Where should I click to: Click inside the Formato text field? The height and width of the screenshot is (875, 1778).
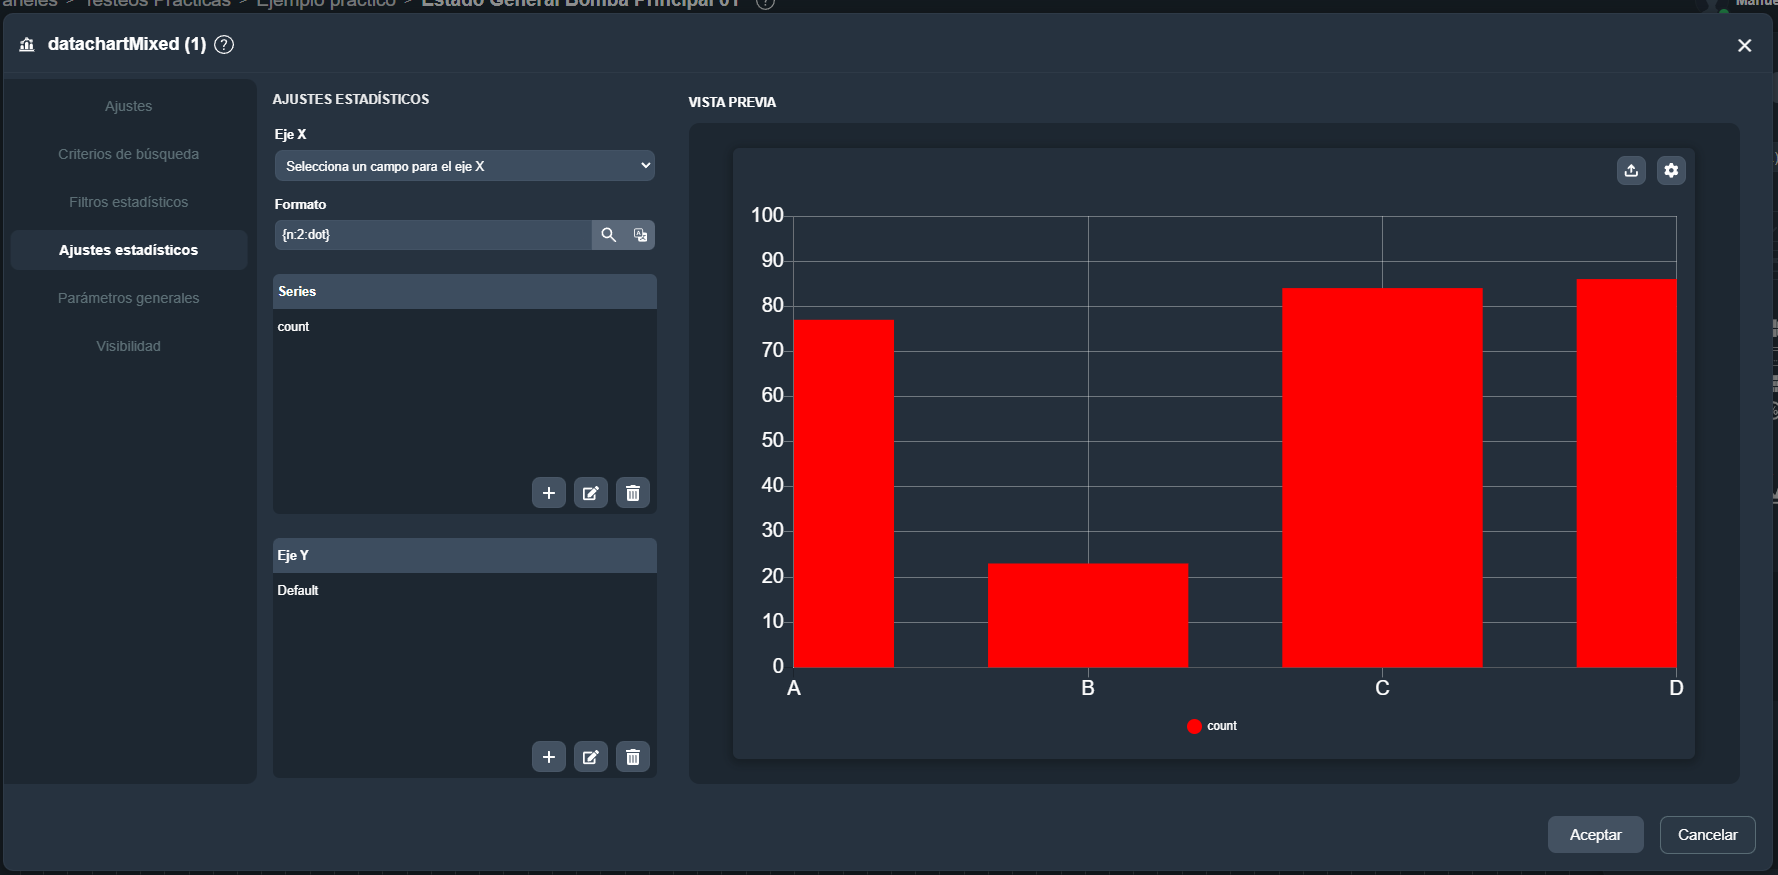(432, 235)
